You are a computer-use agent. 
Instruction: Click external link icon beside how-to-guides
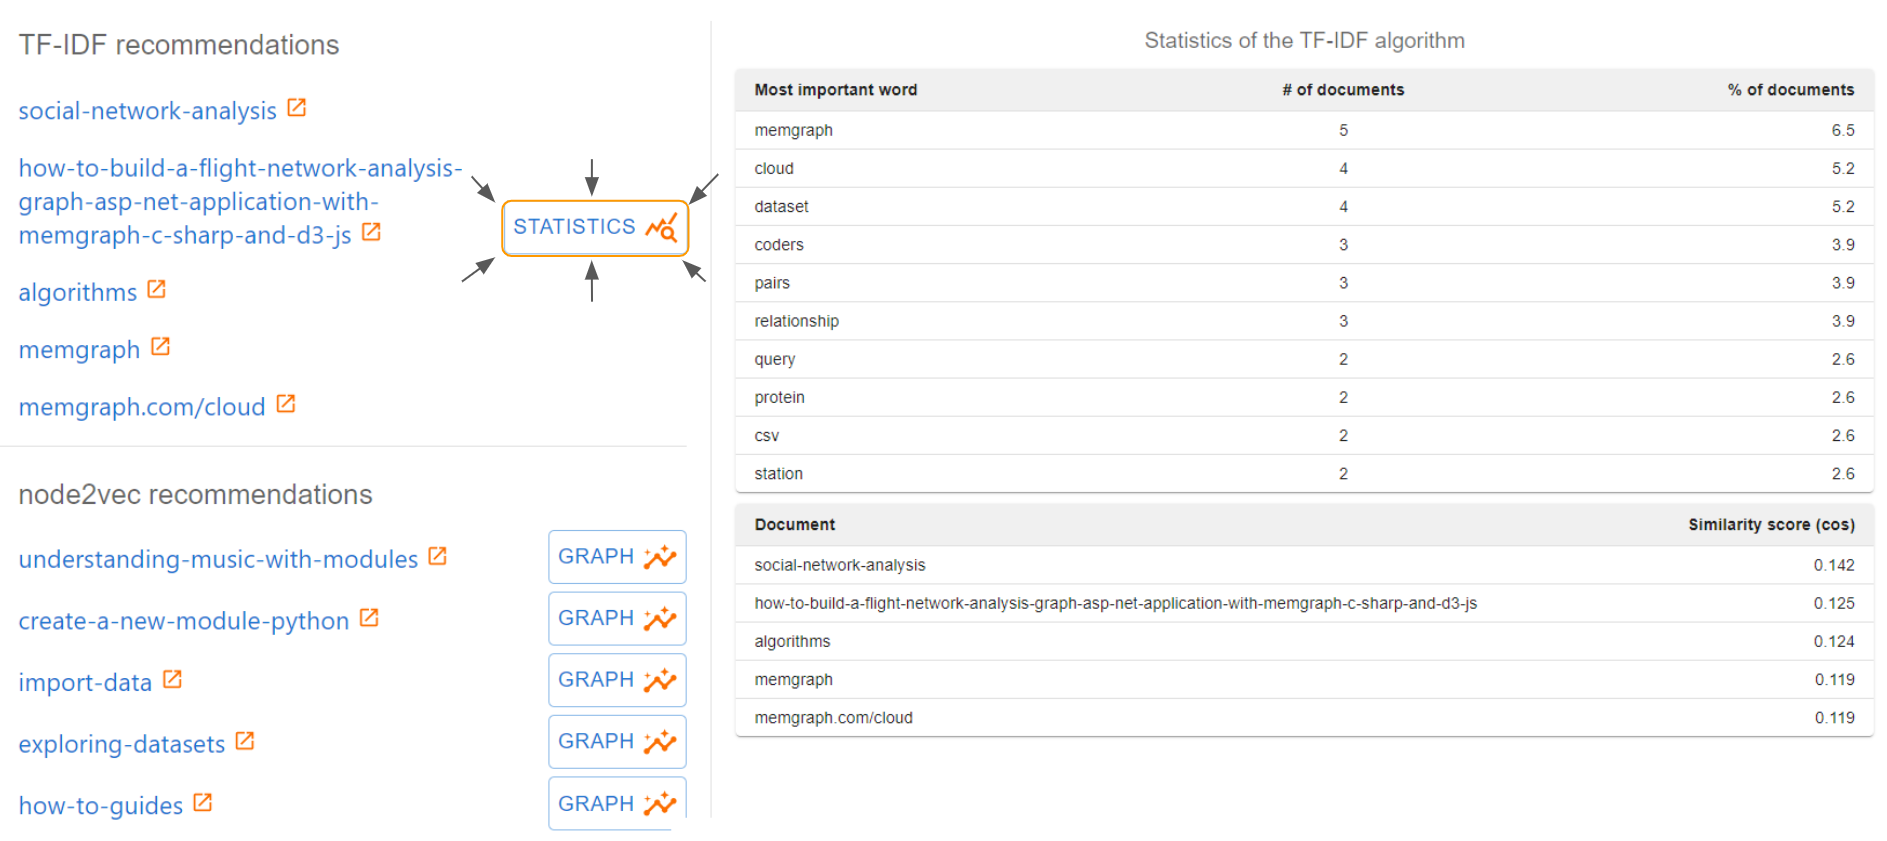(203, 803)
